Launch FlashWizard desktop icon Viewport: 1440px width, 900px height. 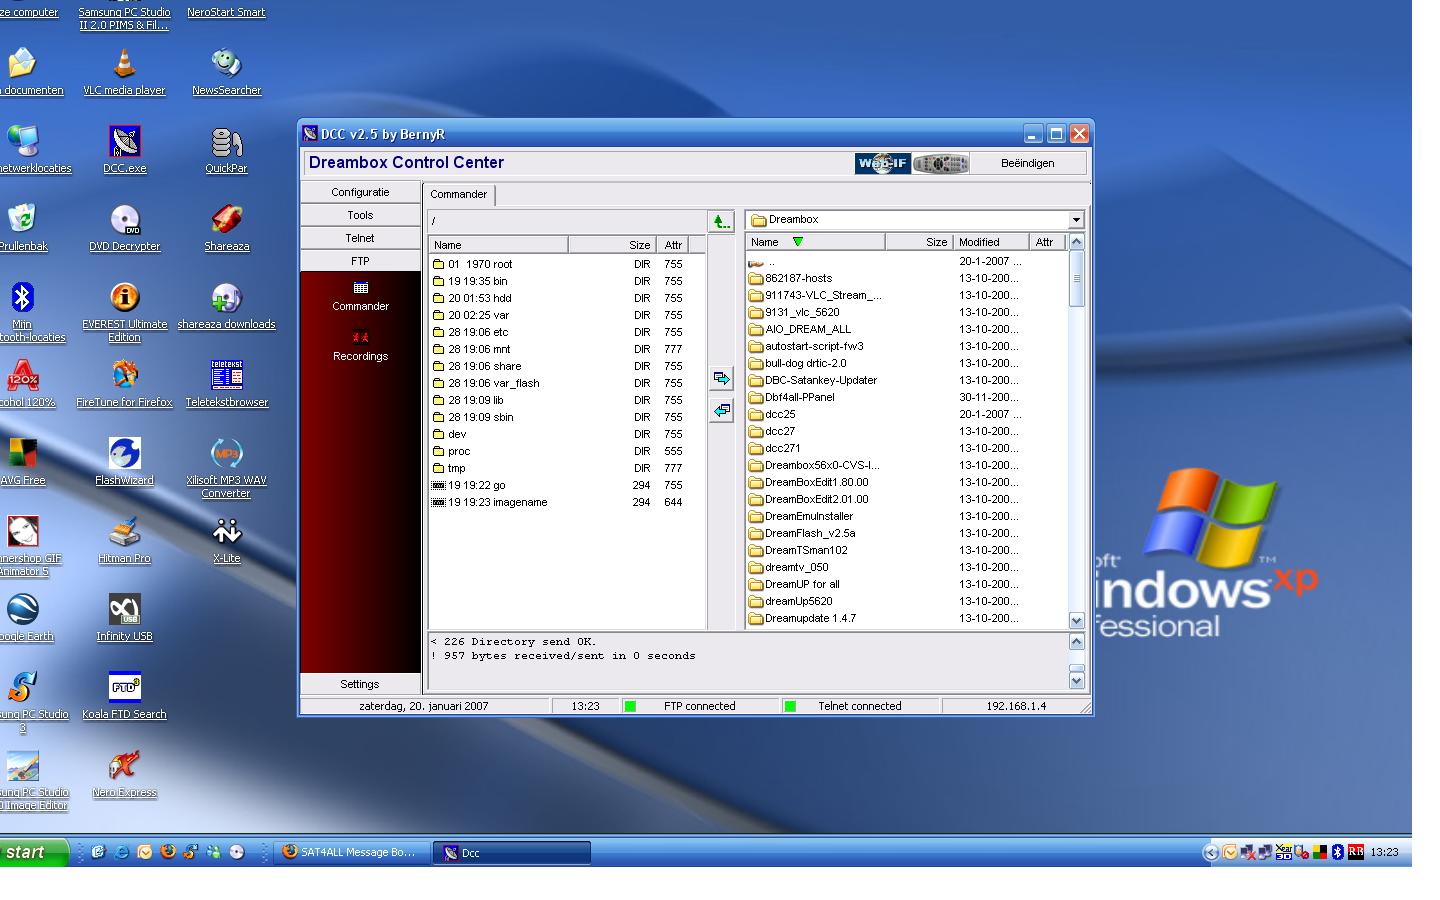tap(124, 462)
